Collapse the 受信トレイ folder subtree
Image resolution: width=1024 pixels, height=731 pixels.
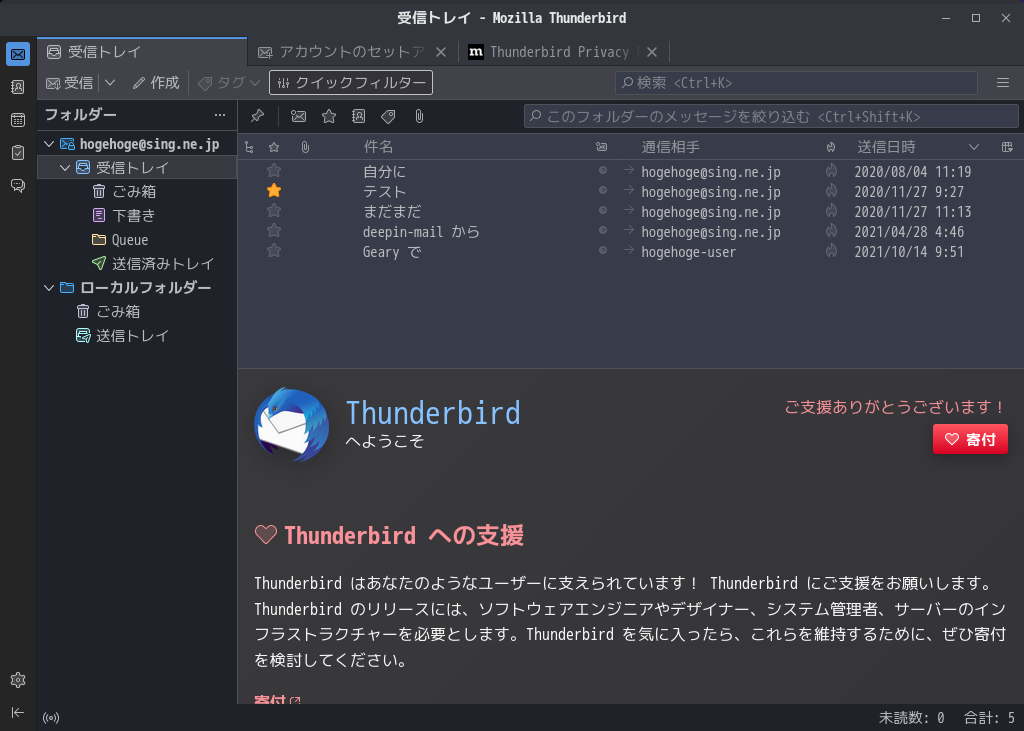(65, 168)
